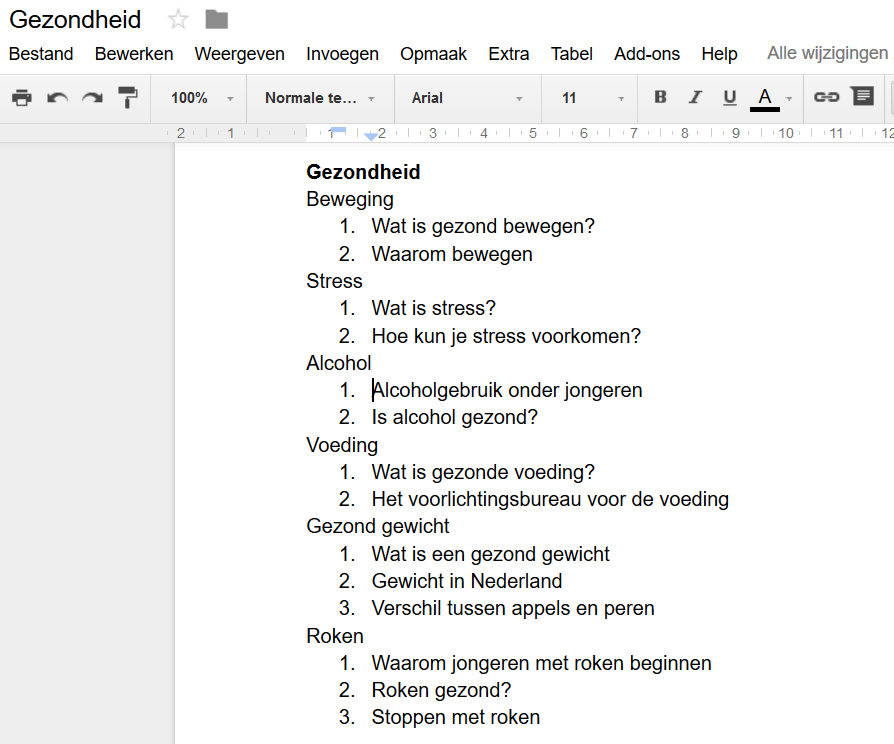Click the line Roken gezond?
The height and width of the screenshot is (744, 894).
point(441,690)
